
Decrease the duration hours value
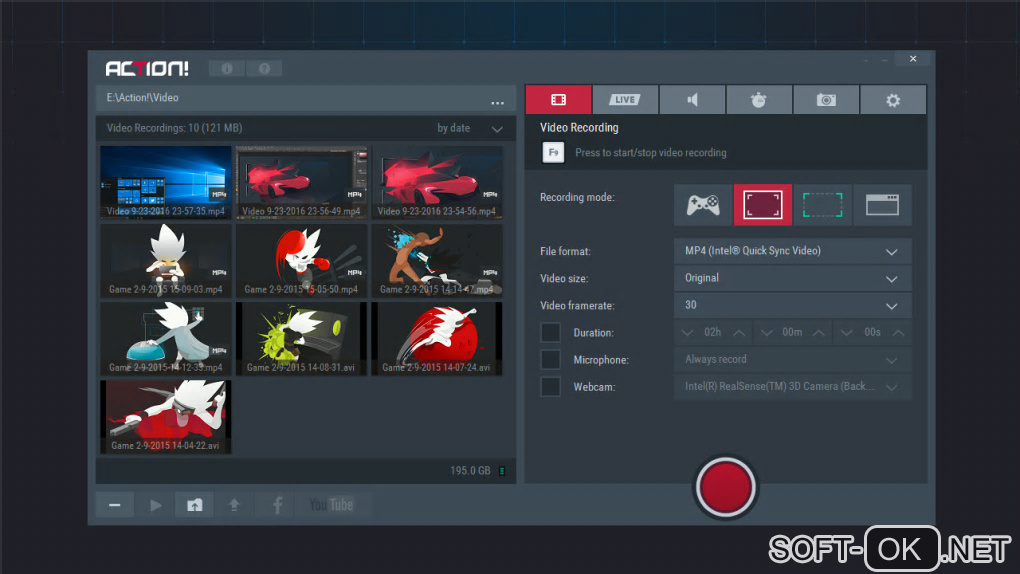tap(687, 333)
